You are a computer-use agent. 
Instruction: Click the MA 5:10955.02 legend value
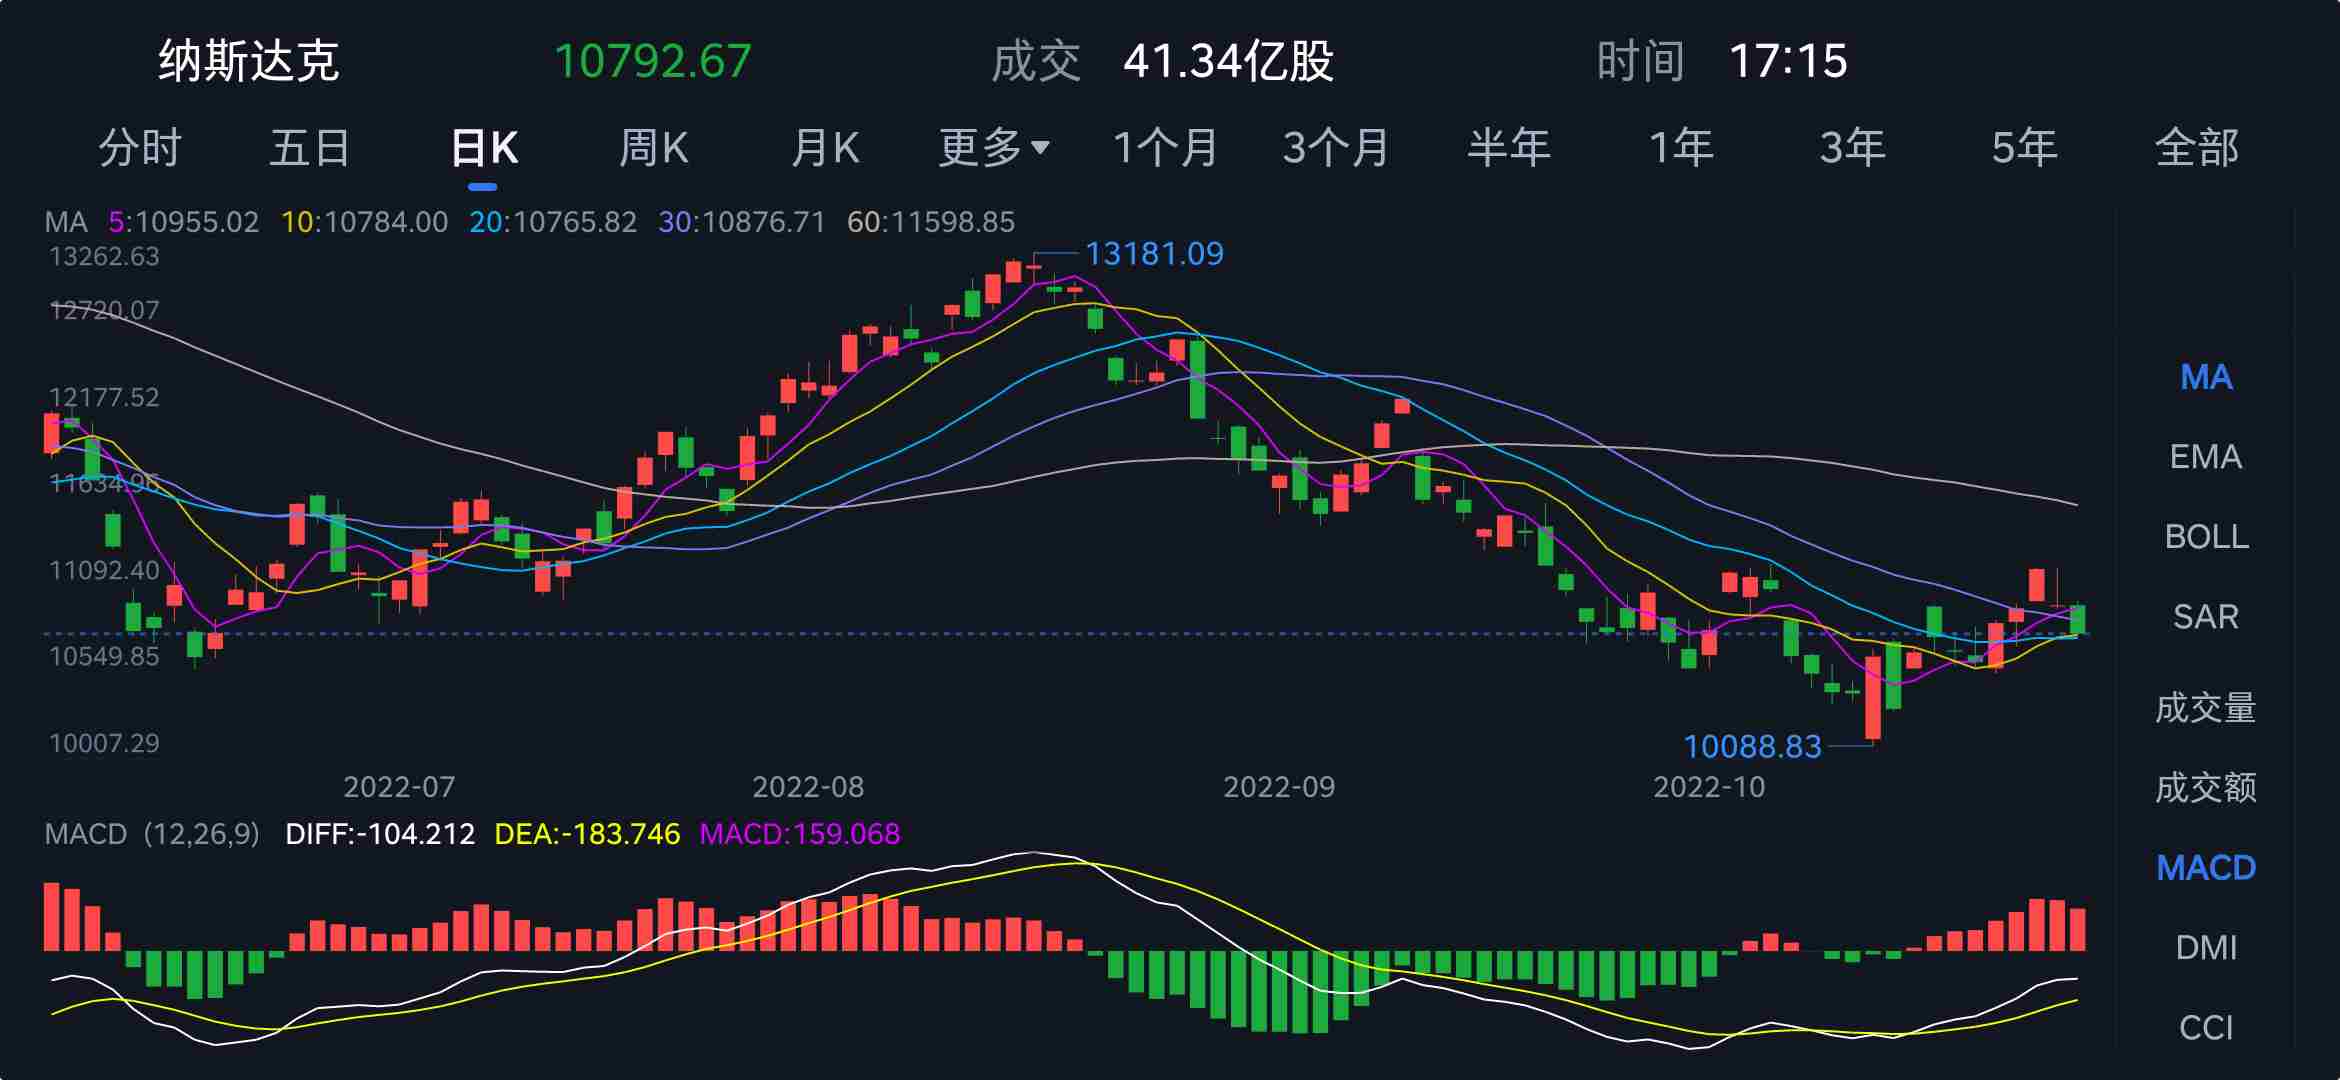coord(184,222)
